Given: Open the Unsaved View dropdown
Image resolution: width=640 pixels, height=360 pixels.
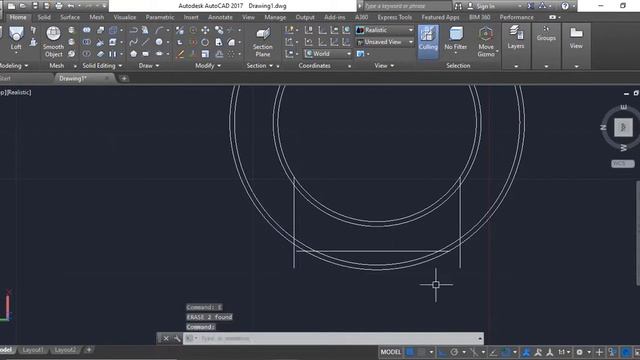Looking at the screenshot, I should (384, 42).
